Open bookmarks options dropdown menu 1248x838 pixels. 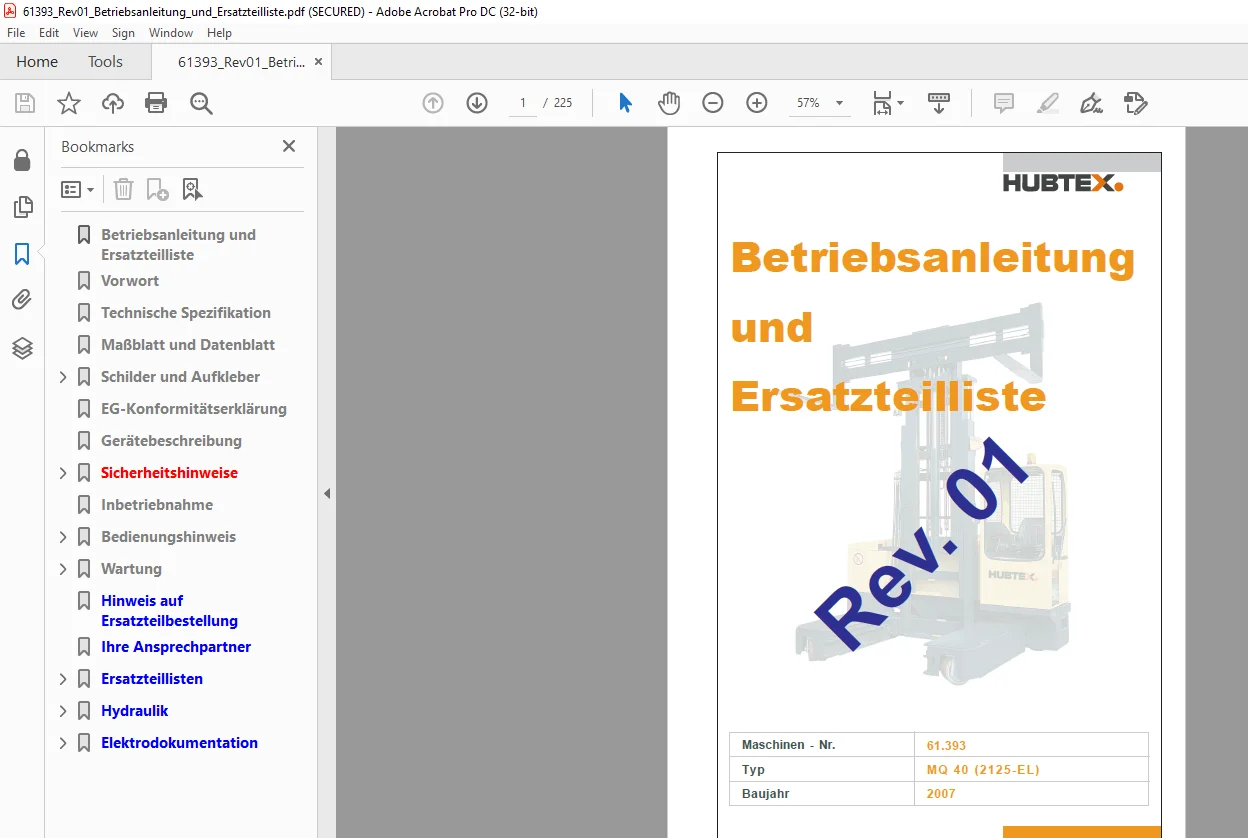78,189
